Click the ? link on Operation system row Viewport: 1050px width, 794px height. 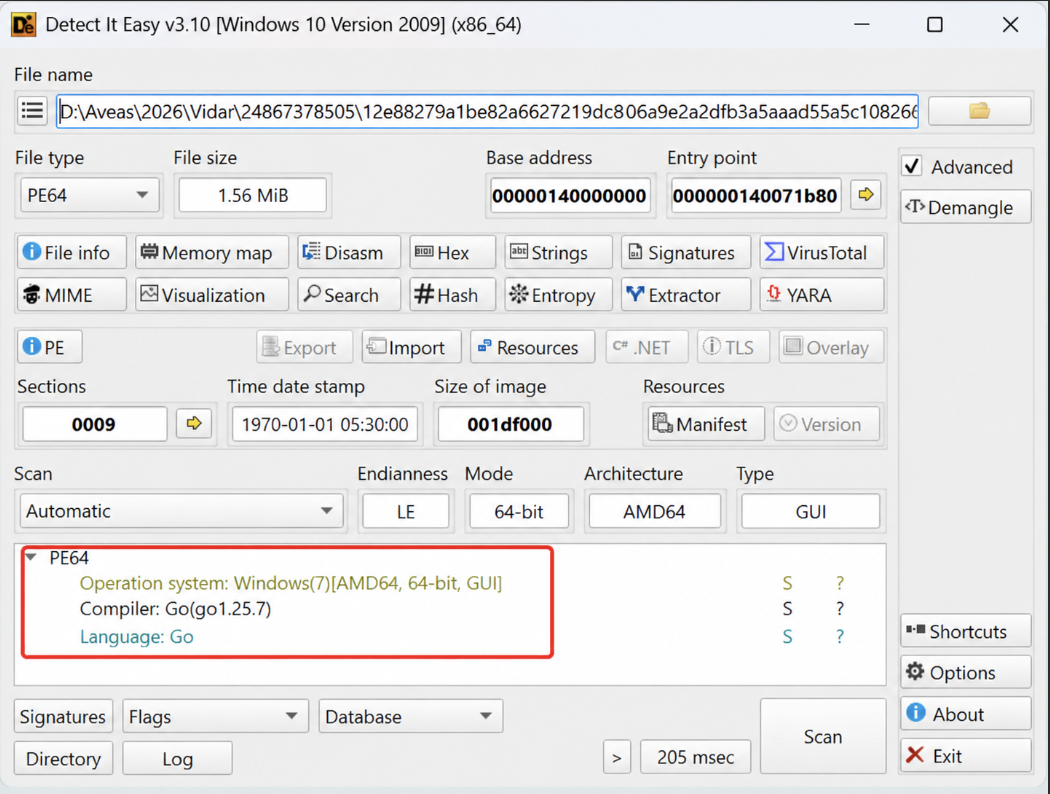pos(840,583)
